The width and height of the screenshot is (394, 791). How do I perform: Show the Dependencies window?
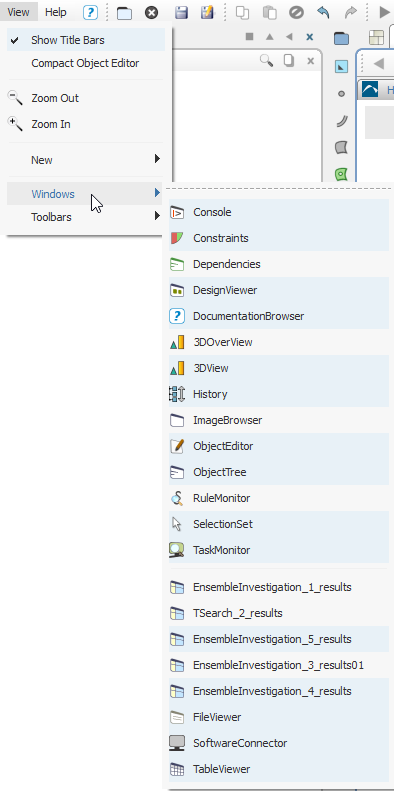pyautogui.click(x=278, y=264)
